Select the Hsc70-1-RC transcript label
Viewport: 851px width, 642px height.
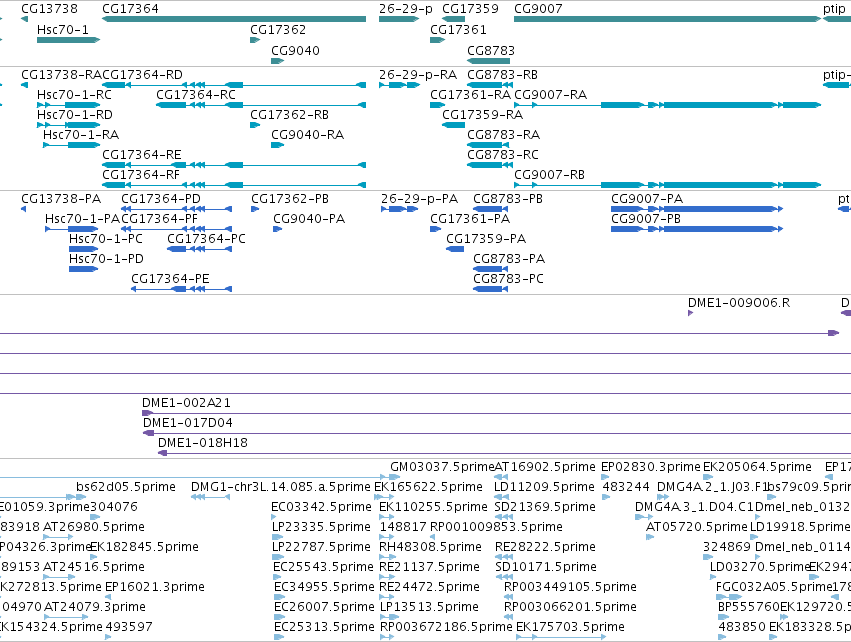(x=74, y=94)
